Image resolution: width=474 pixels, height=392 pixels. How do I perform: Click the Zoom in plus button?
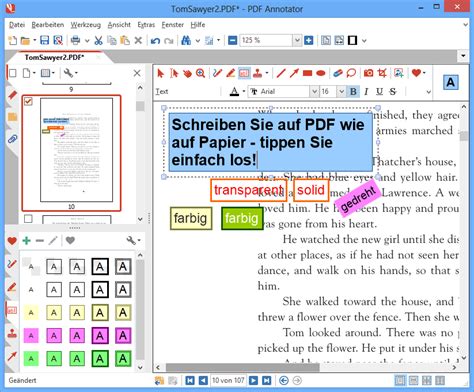(x=309, y=41)
